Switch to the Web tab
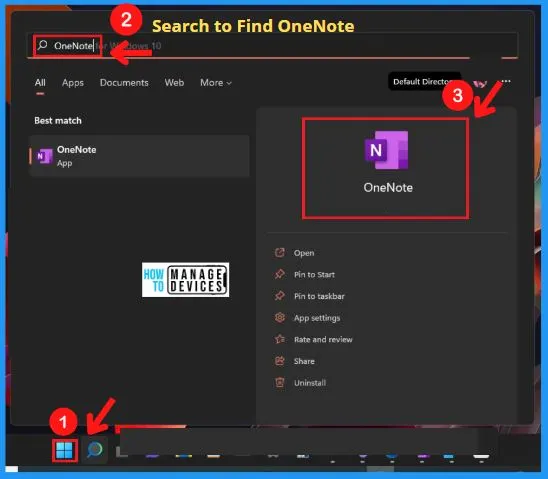This screenshot has height=479, width=548. click(174, 83)
